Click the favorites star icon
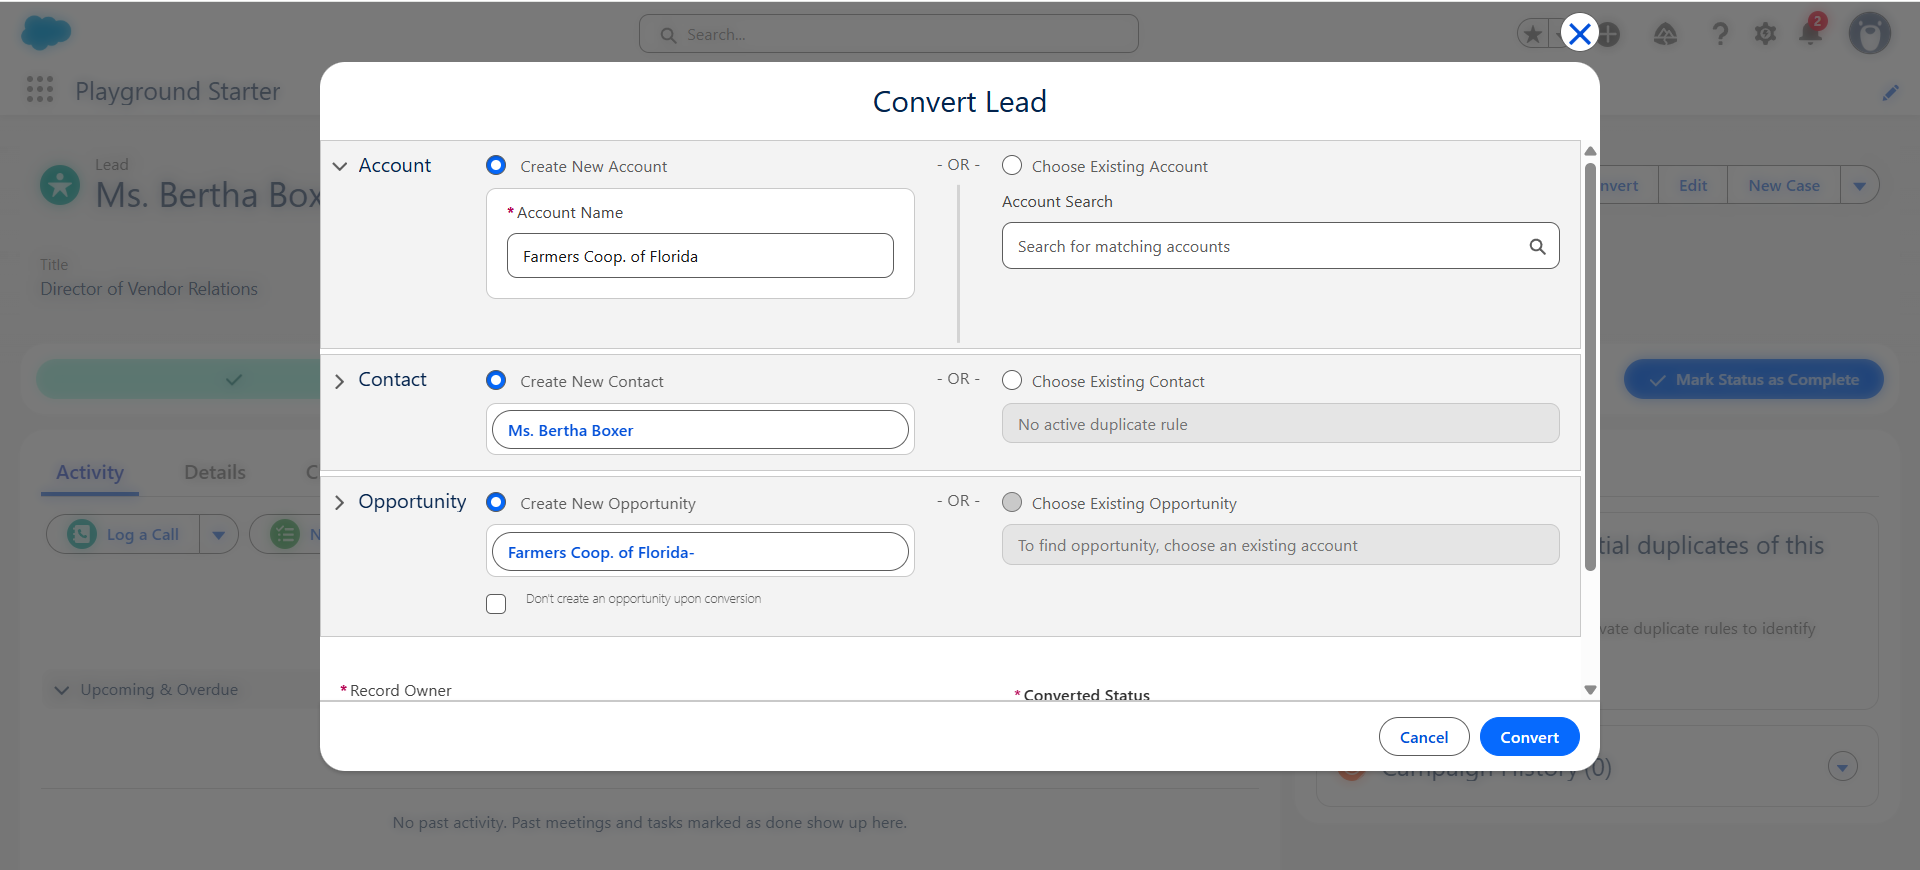 pyautogui.click(x=1532, y=34)
